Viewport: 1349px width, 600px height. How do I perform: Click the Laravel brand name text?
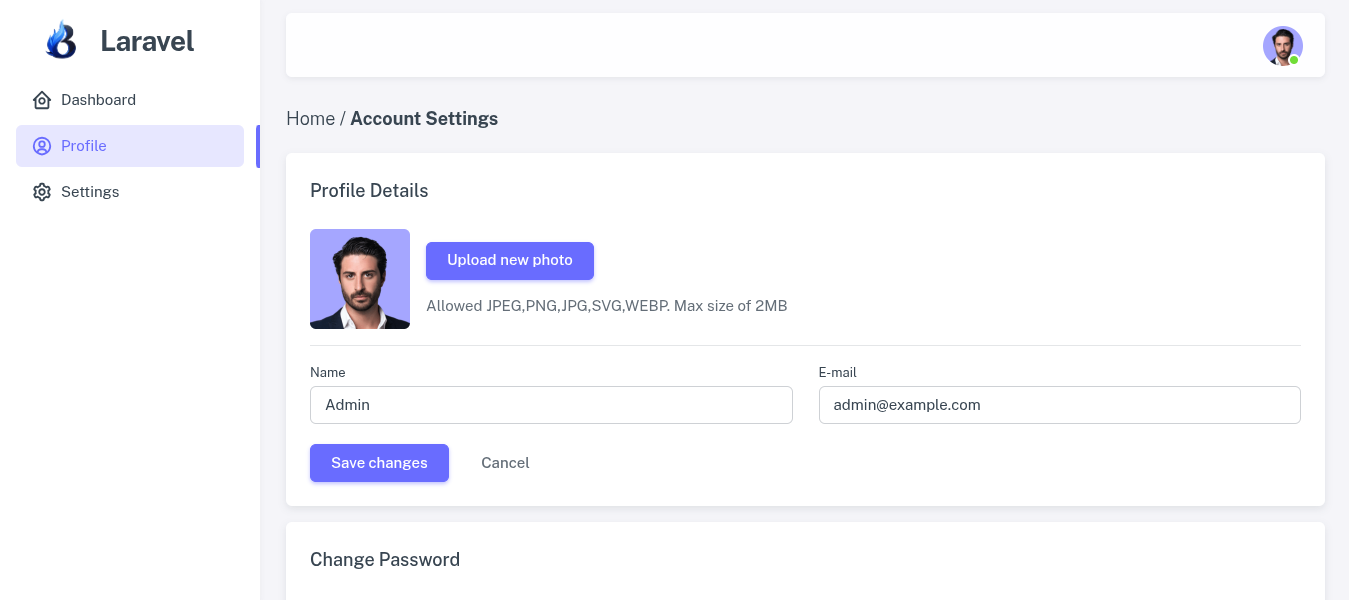pyautogui.click(x=147, y=41)
